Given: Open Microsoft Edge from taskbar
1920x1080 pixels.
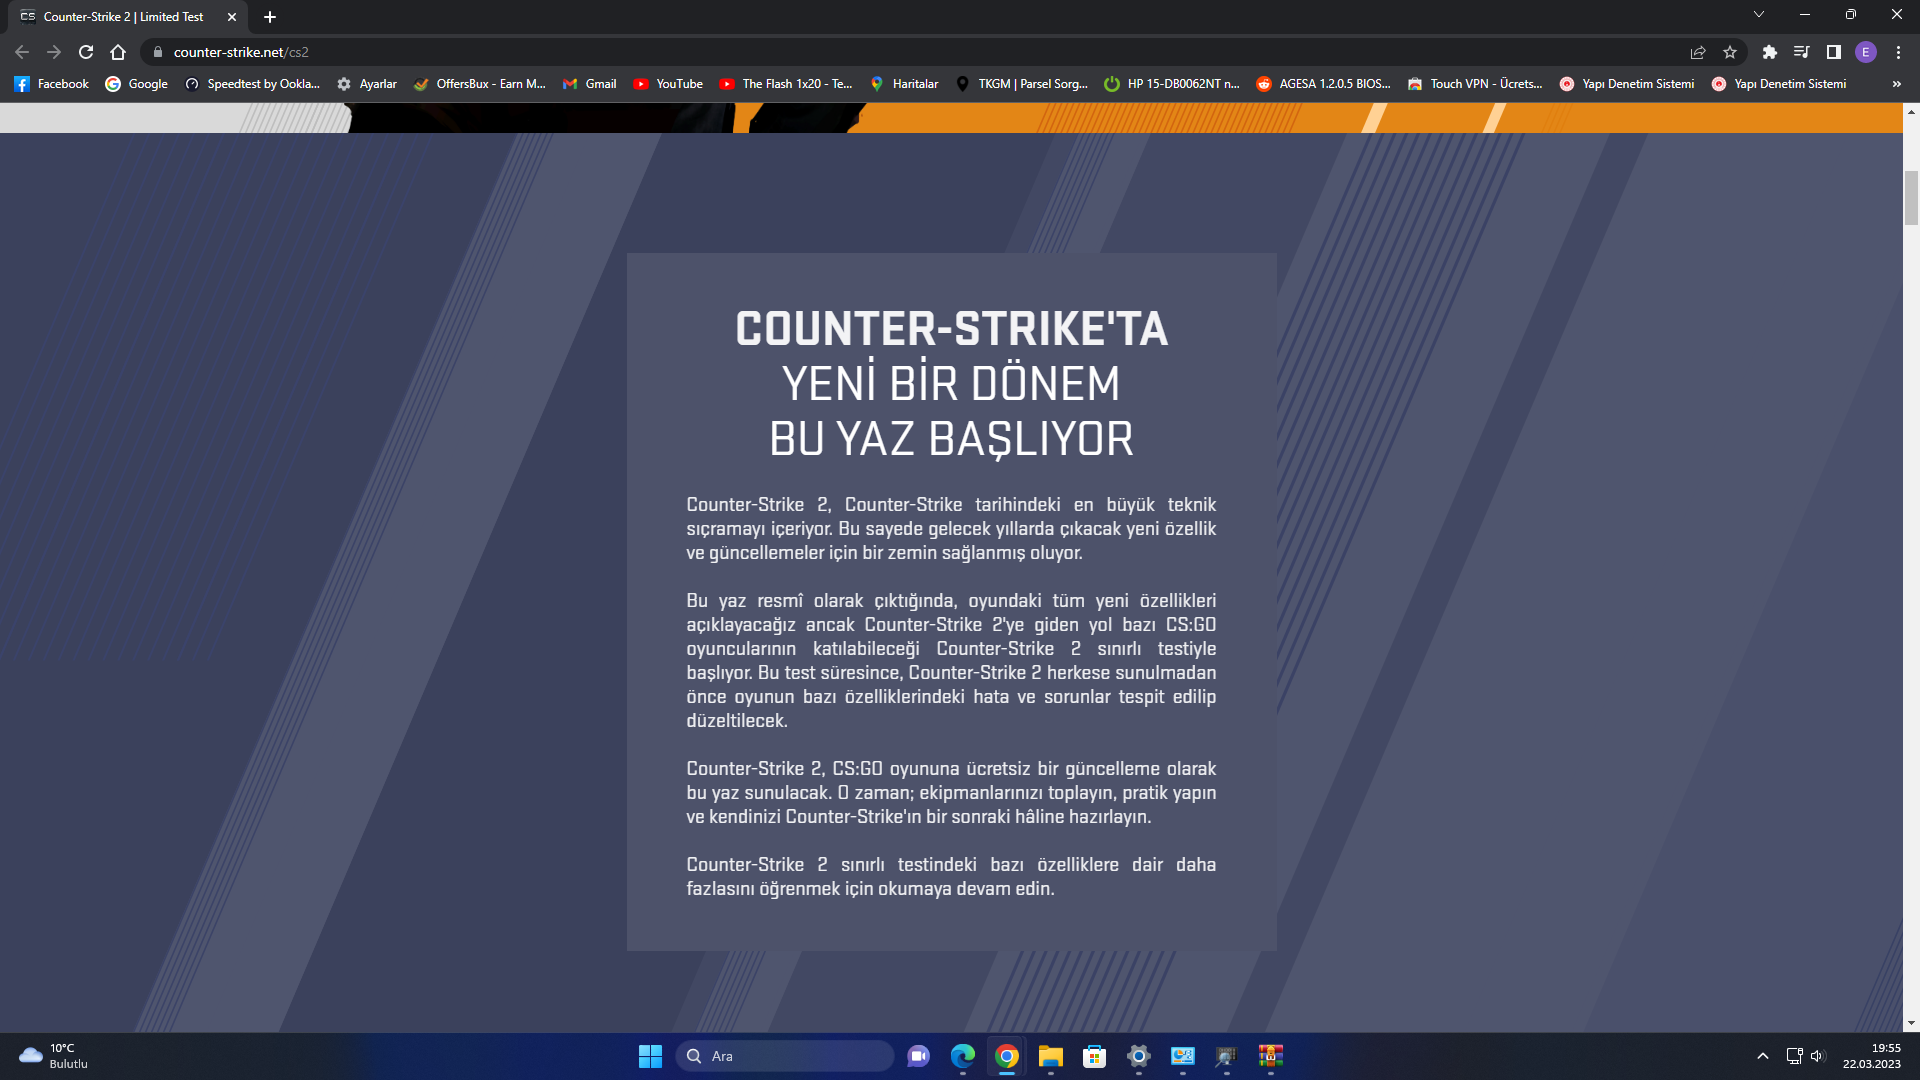Looking at the screenshot, I should [x=962, y=1056].
